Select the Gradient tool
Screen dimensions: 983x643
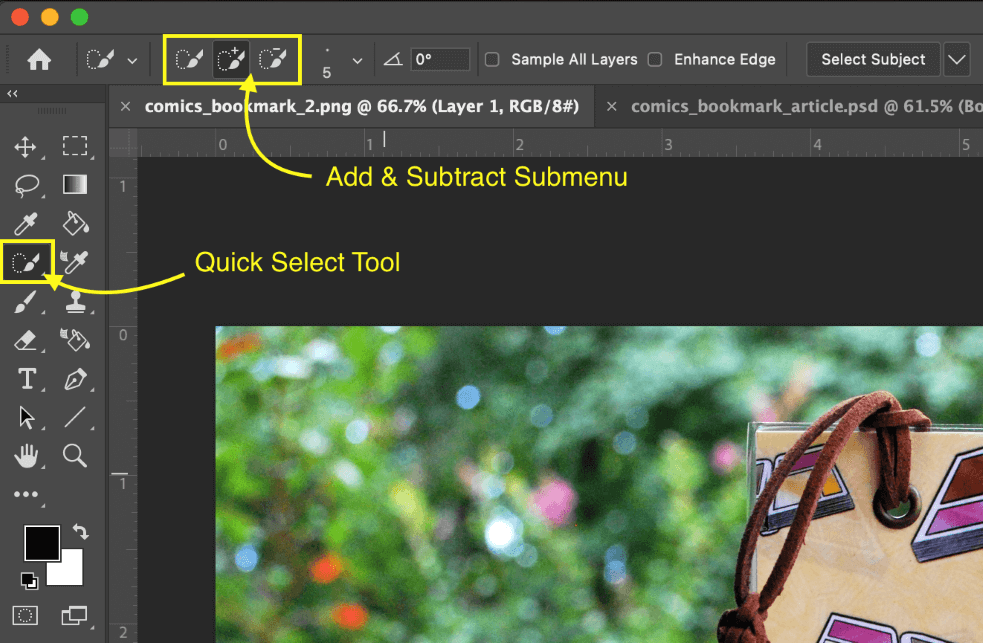[75, 185]
